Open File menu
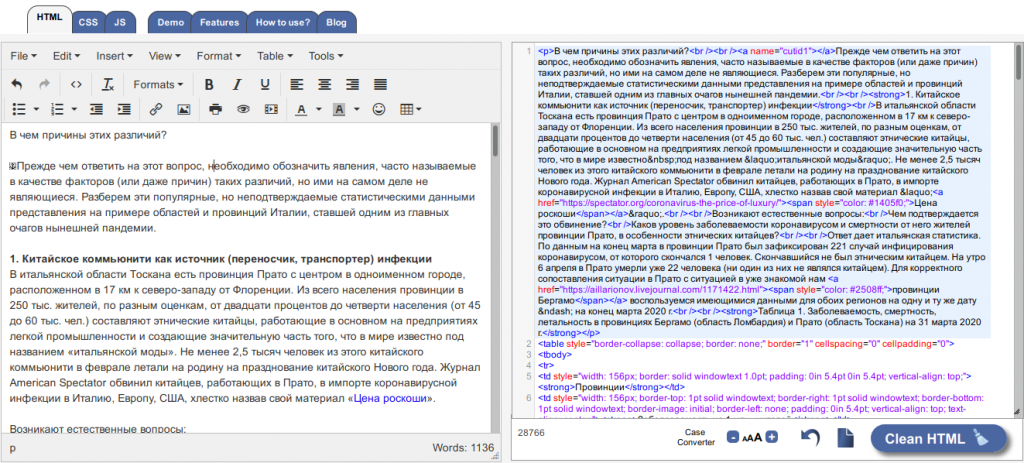 (x=24, y=56)
